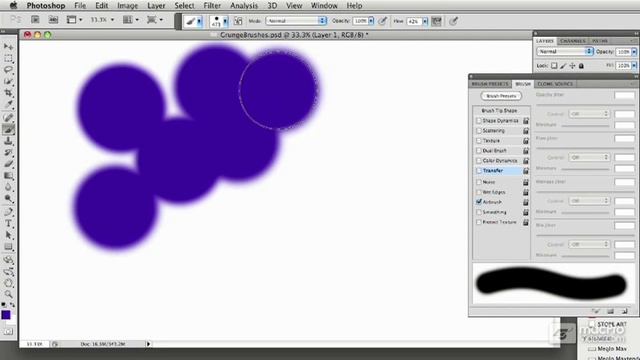Open the layer Fill dropdown arrow
Screen dimensions: 640x360
click(634, 65)
